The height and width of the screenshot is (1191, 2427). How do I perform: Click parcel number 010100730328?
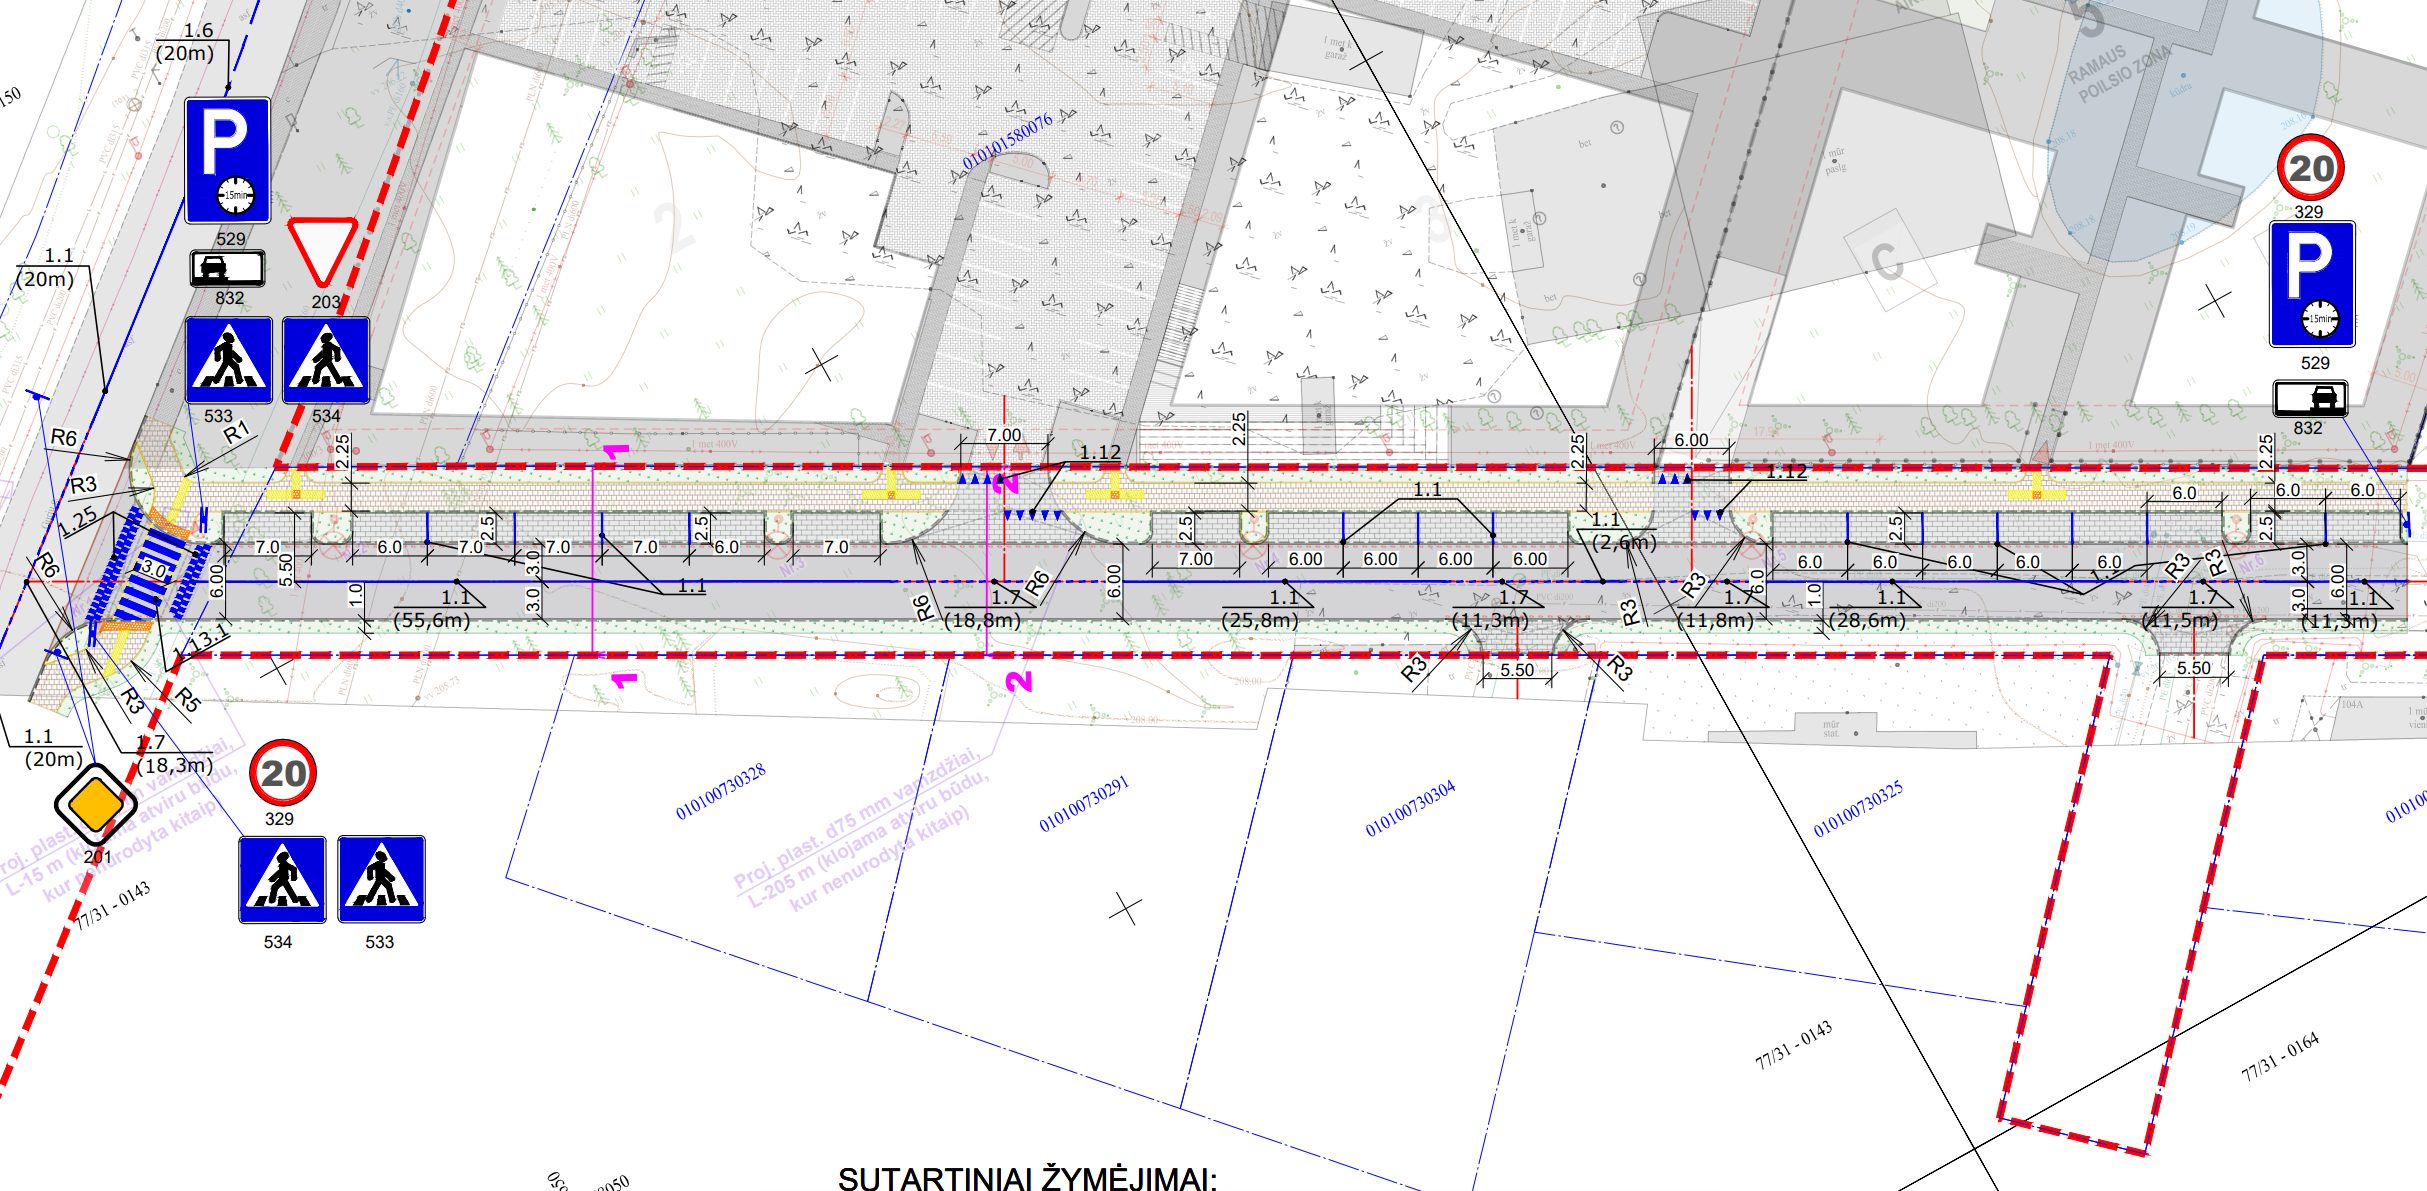[720, 791]
